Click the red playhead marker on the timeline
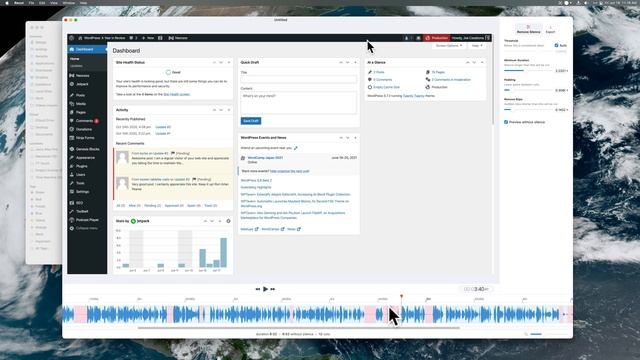 (401, 296)
